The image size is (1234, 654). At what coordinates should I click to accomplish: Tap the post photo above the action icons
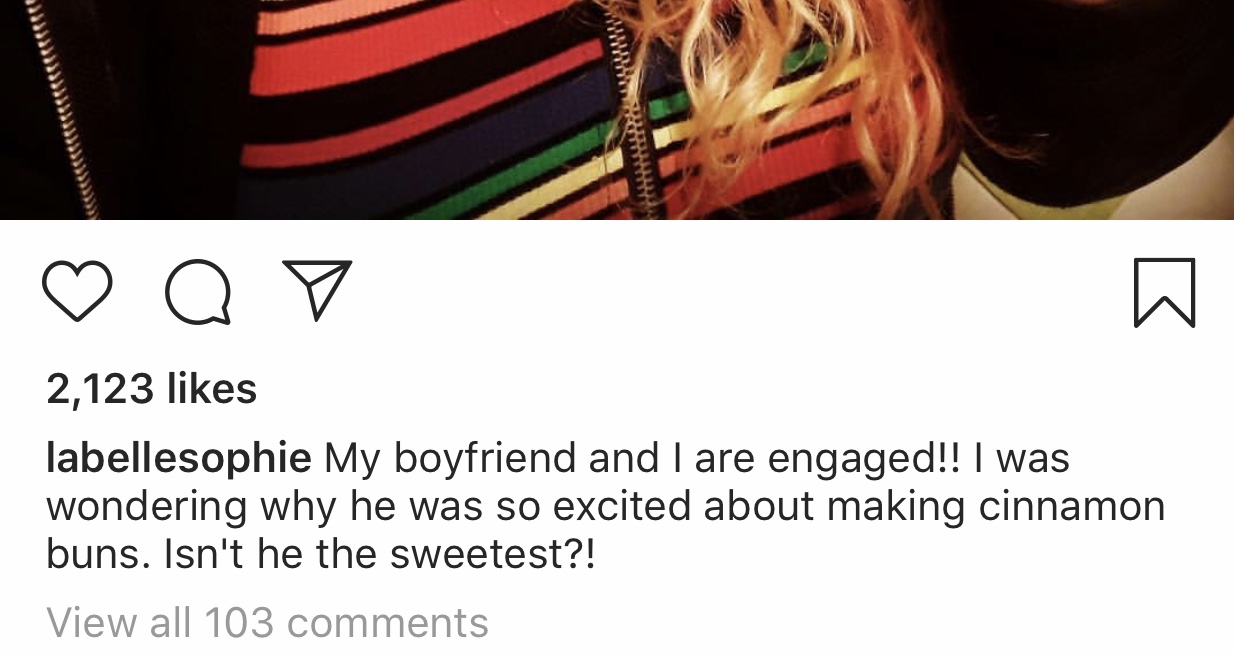tap(617, 109)
